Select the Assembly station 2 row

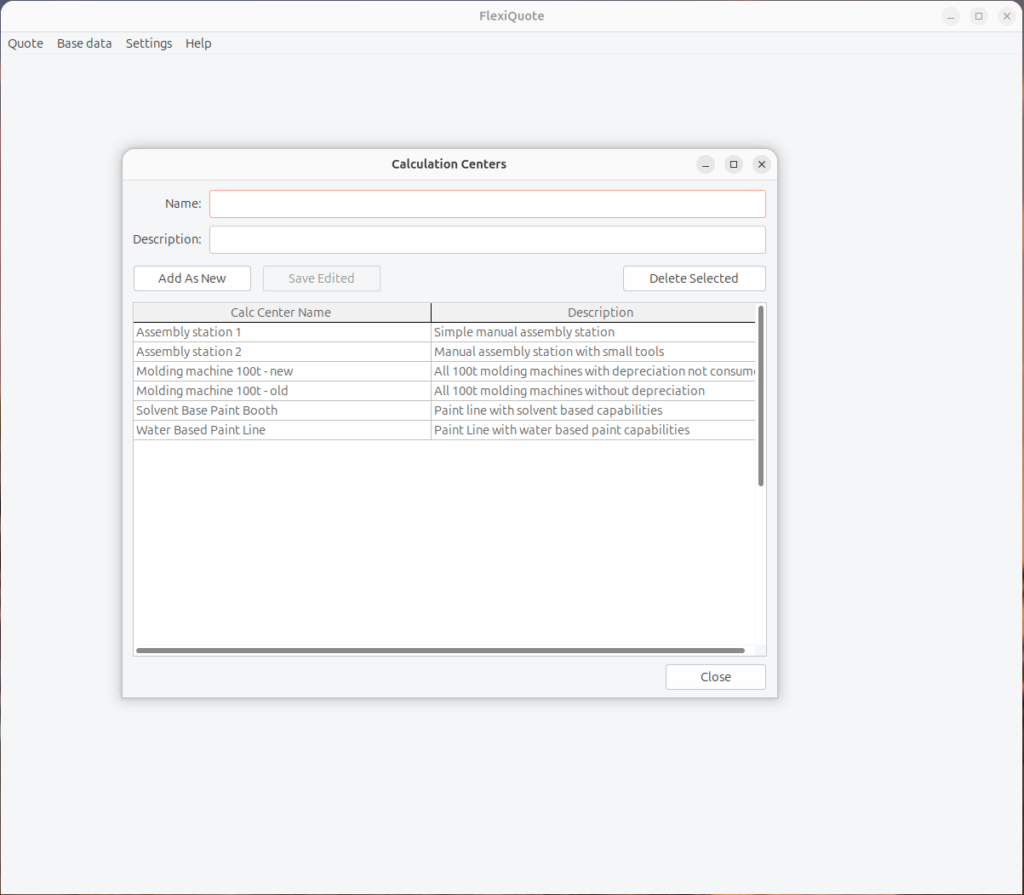(281, 352)
